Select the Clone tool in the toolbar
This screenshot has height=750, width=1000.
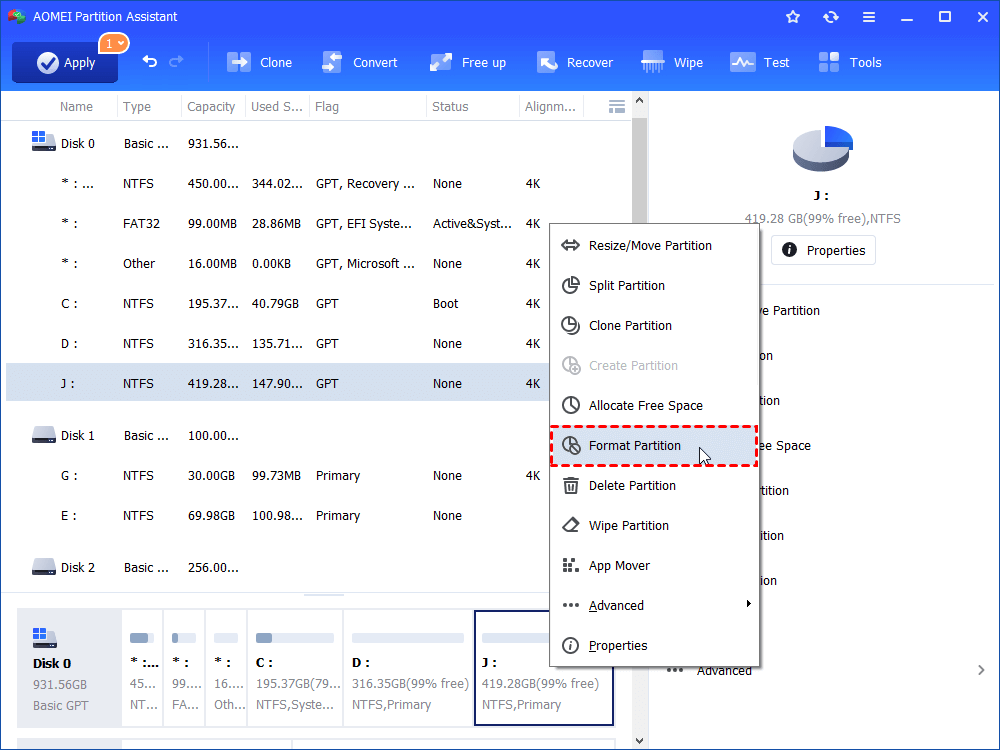pos(259,61)
